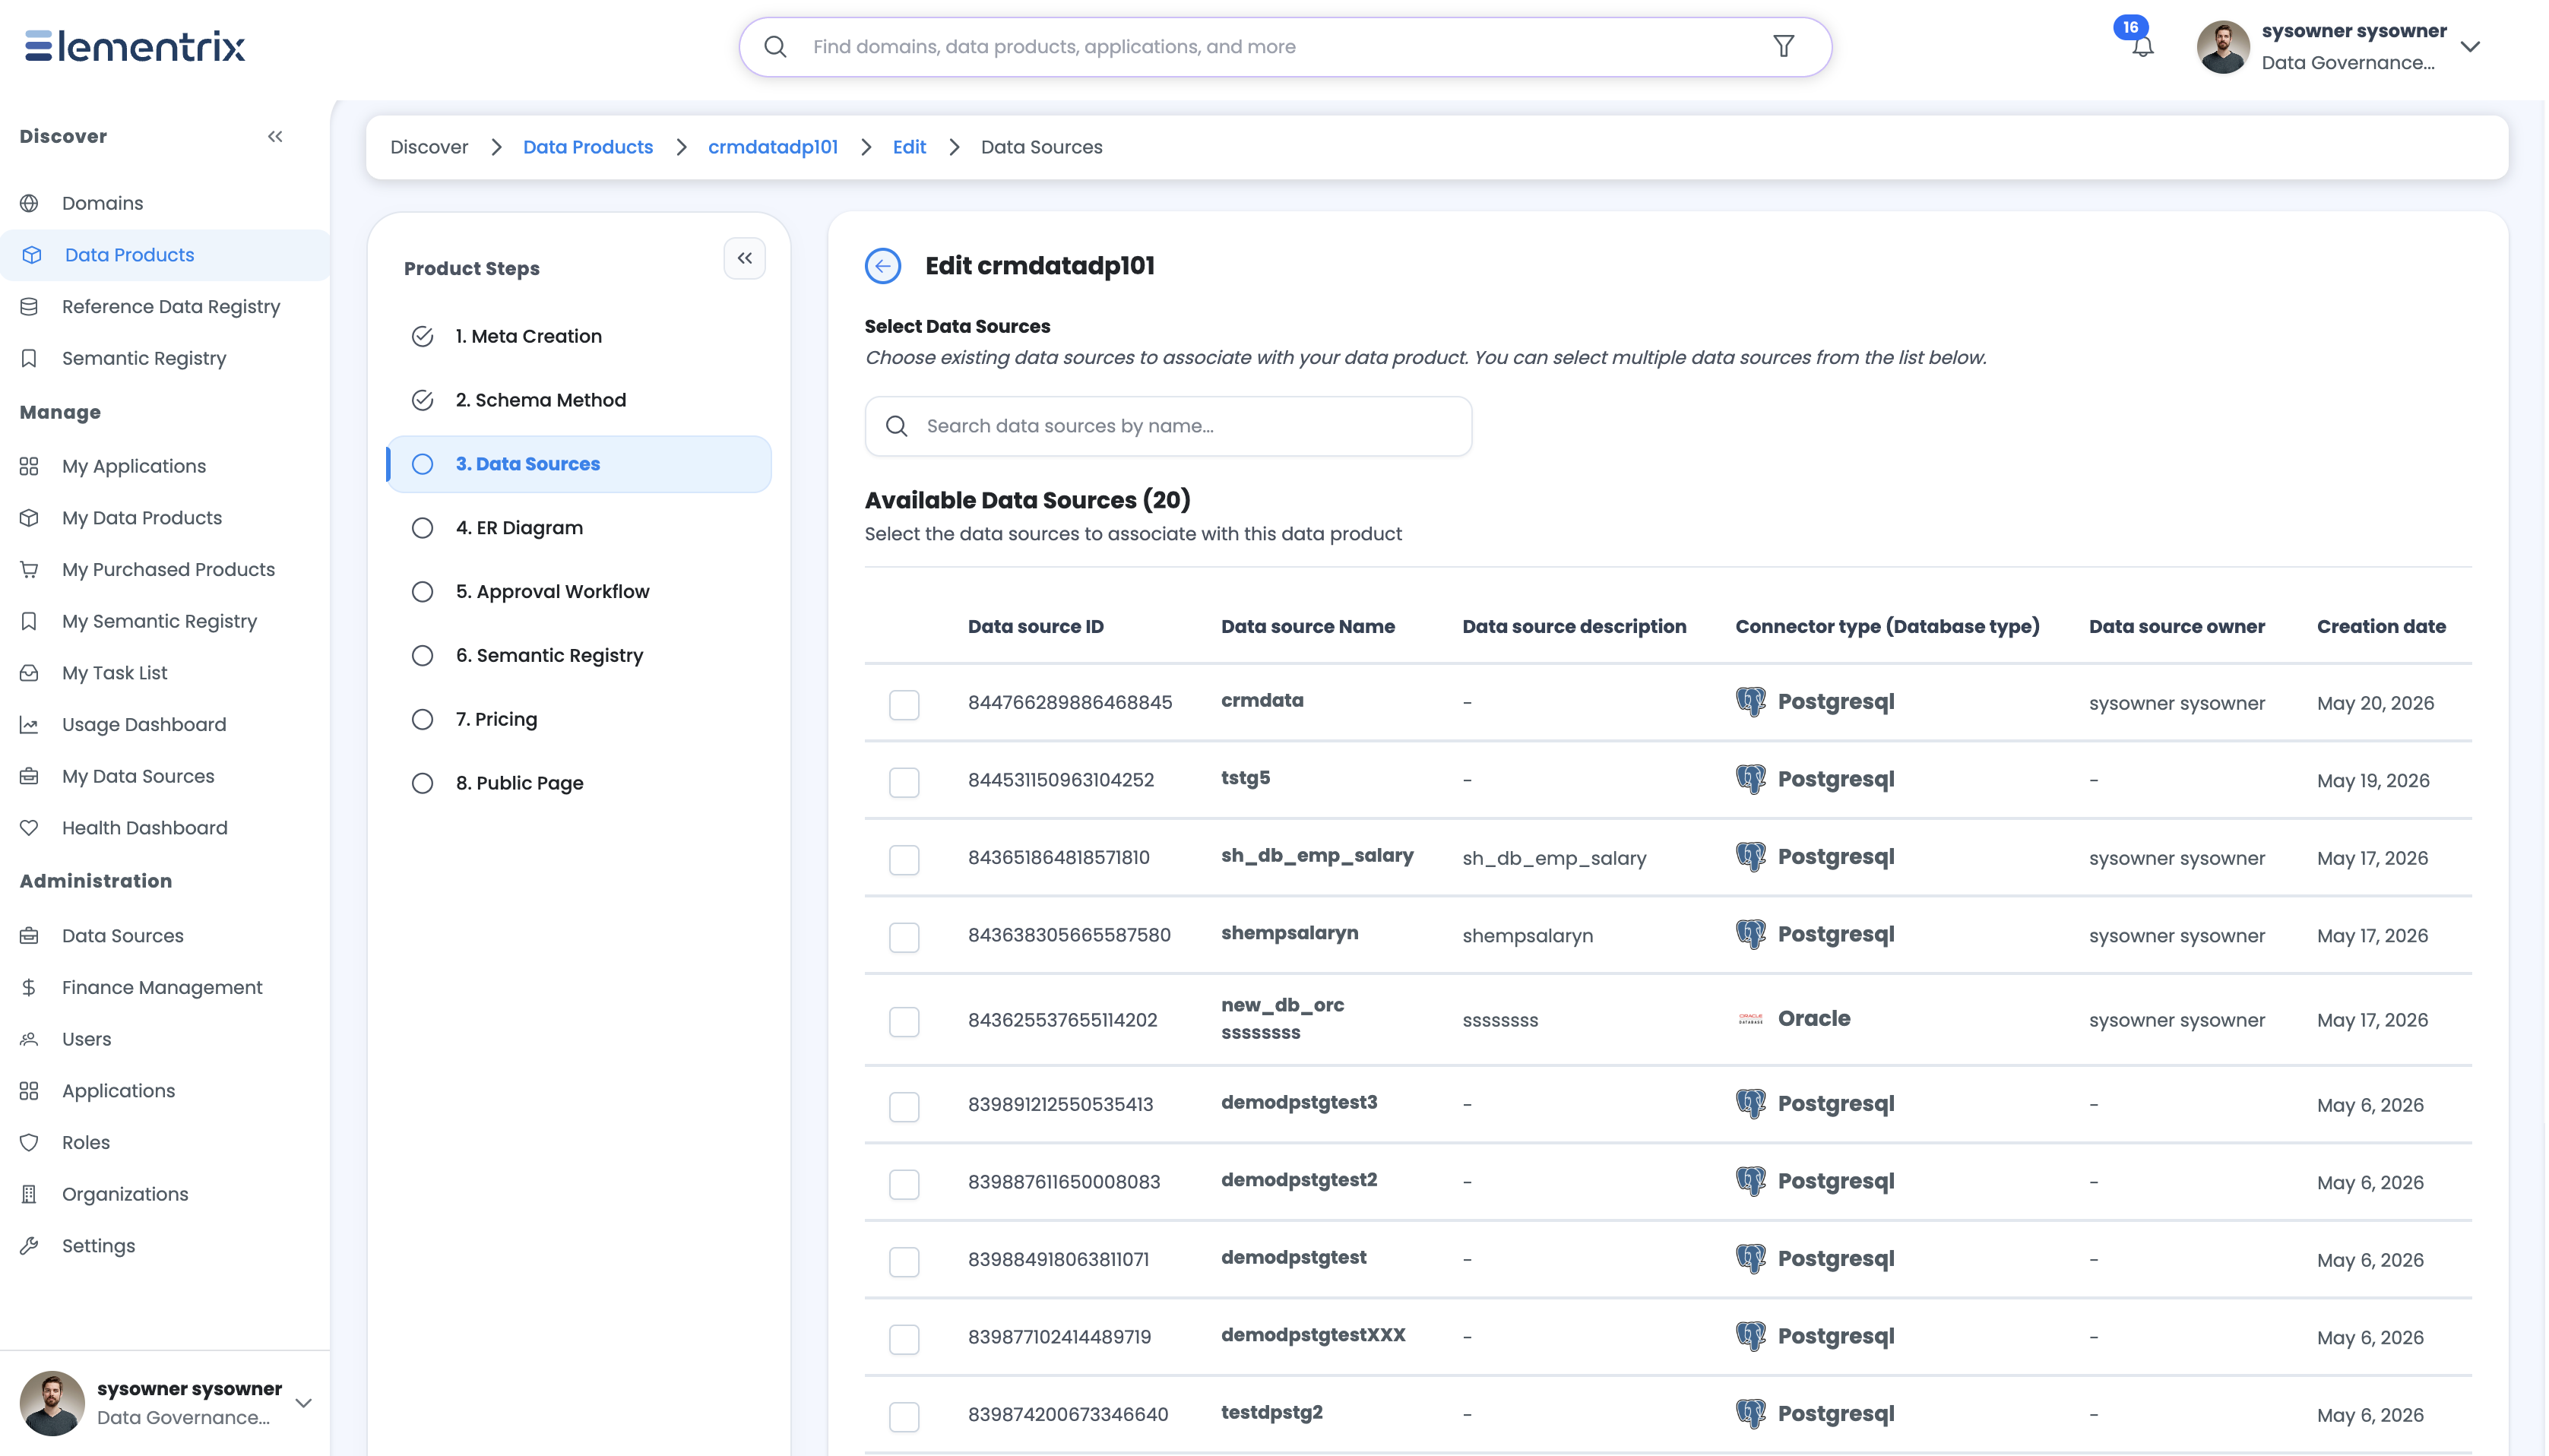Click the Organizations building icon
This screenshot has height=1456, width=2549.
click(x=29, y=1194)
